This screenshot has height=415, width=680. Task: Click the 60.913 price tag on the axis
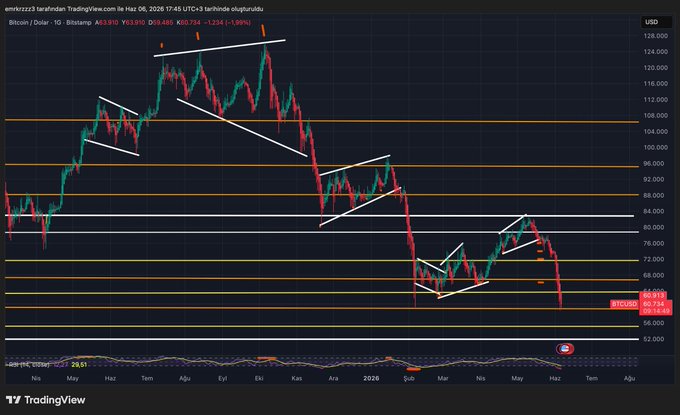pyautogui.click(x=653, y=295)
